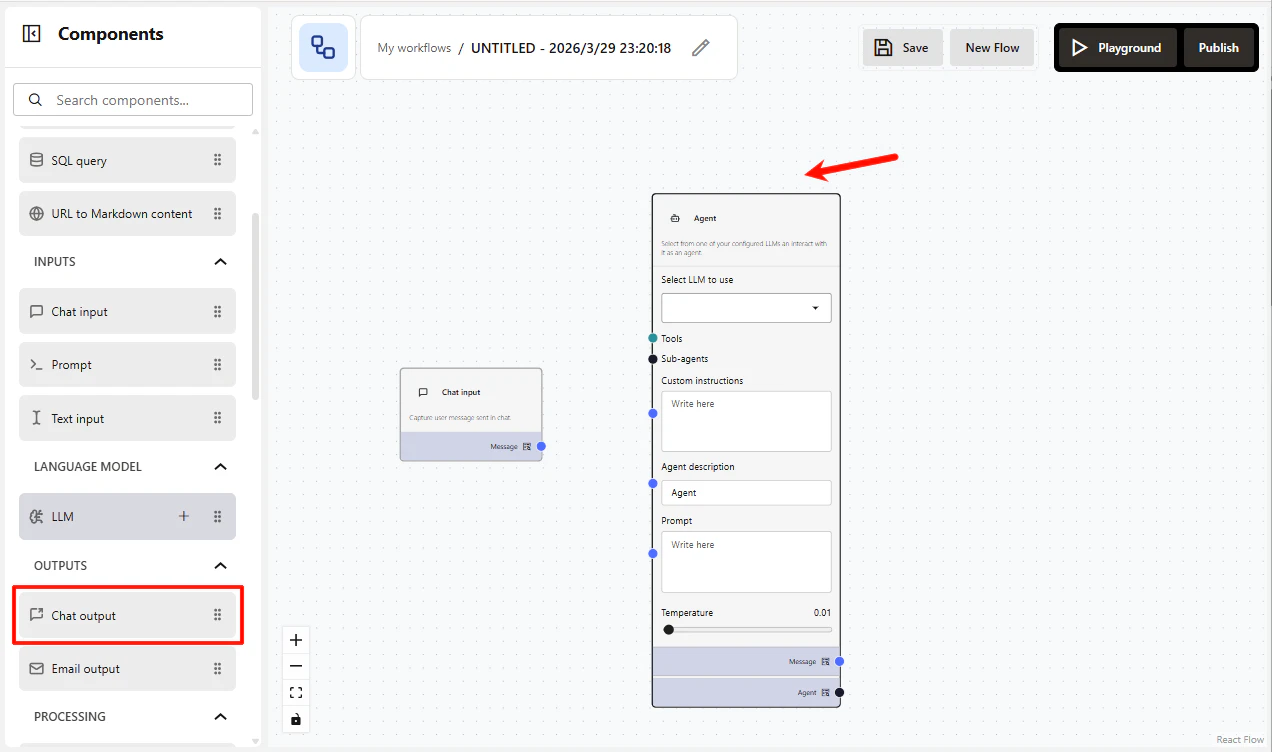Click the Email output envelope icon
This screenshot has width=1272, height=752.
(x=37, y=669)
